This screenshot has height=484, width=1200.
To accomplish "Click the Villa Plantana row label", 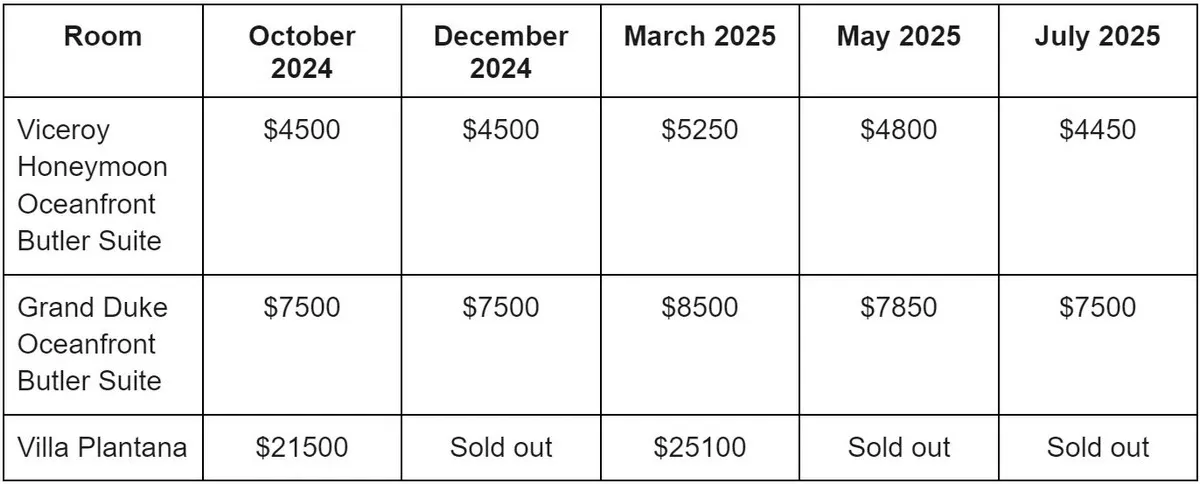I will tap(102, 447).
